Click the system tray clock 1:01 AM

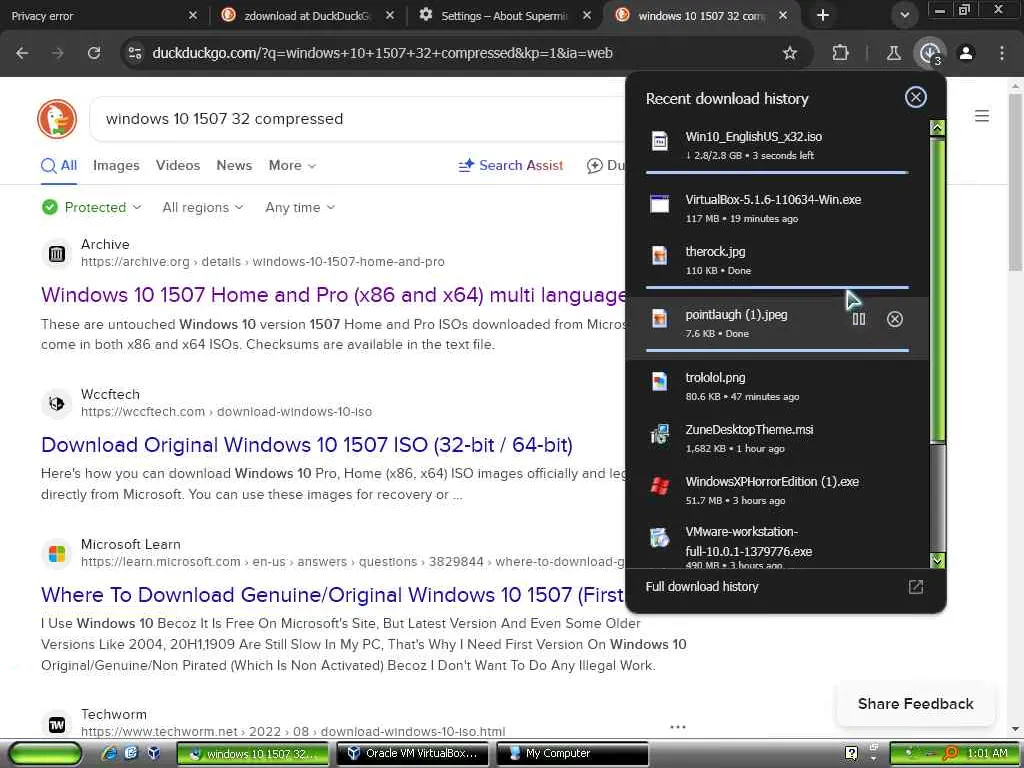(987, 754)
